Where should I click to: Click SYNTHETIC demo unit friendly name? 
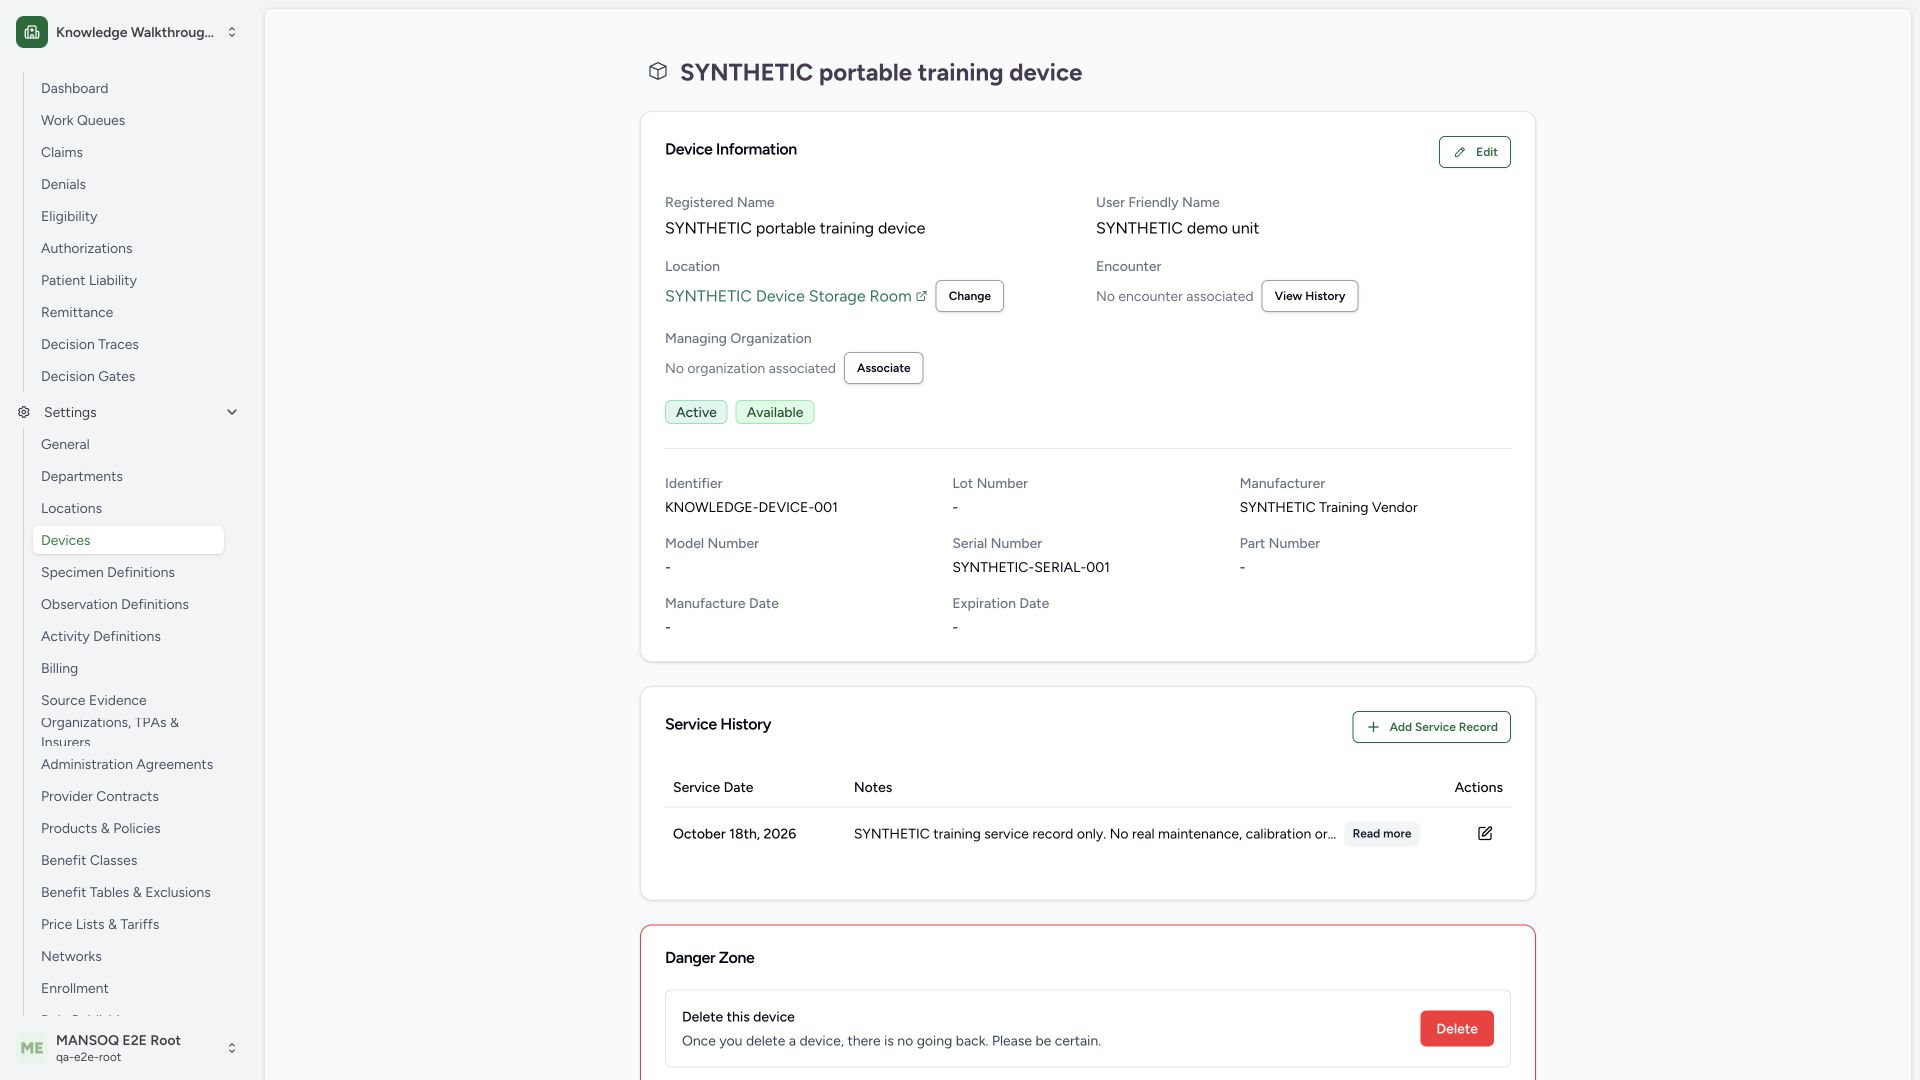1177,228
